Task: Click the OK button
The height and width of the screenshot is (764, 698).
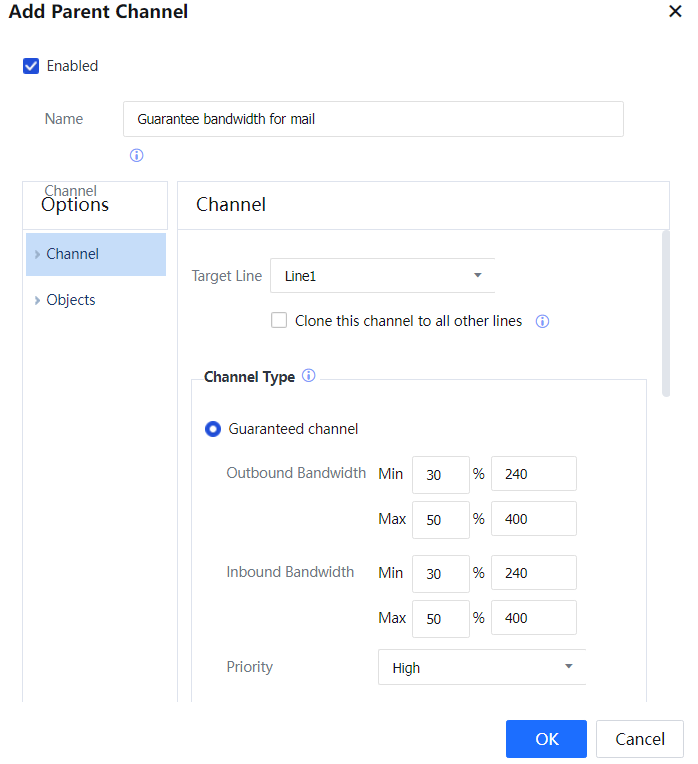Action: (546, 739)
